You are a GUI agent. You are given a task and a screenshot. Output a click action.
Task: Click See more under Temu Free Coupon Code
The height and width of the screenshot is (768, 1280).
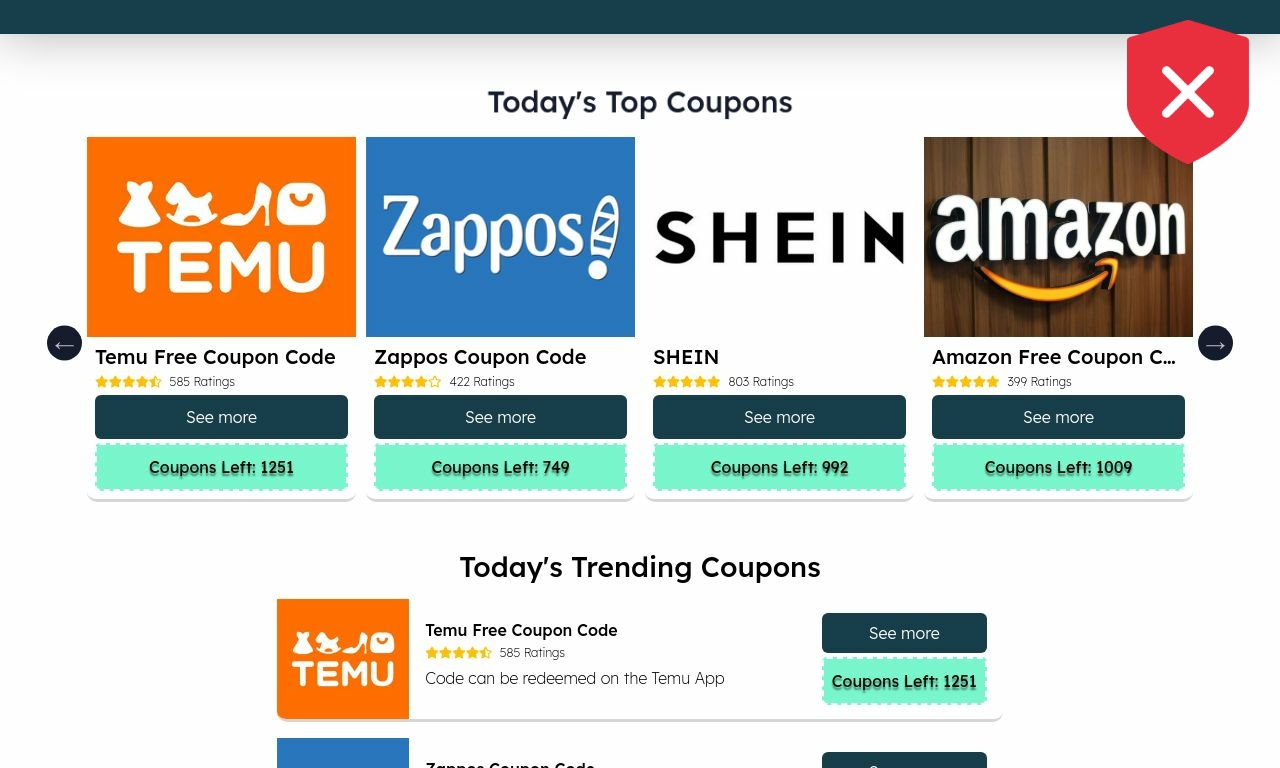221,417
